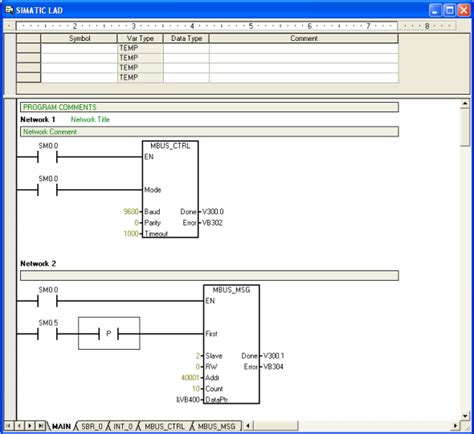Switch to the MBUS_CTRL tab
Image resolution: width=474 pixels, height=434 pixels.
(165, 426)
